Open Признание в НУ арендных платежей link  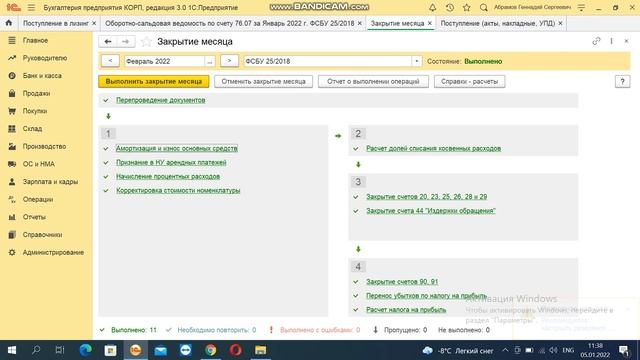point(171,162)
